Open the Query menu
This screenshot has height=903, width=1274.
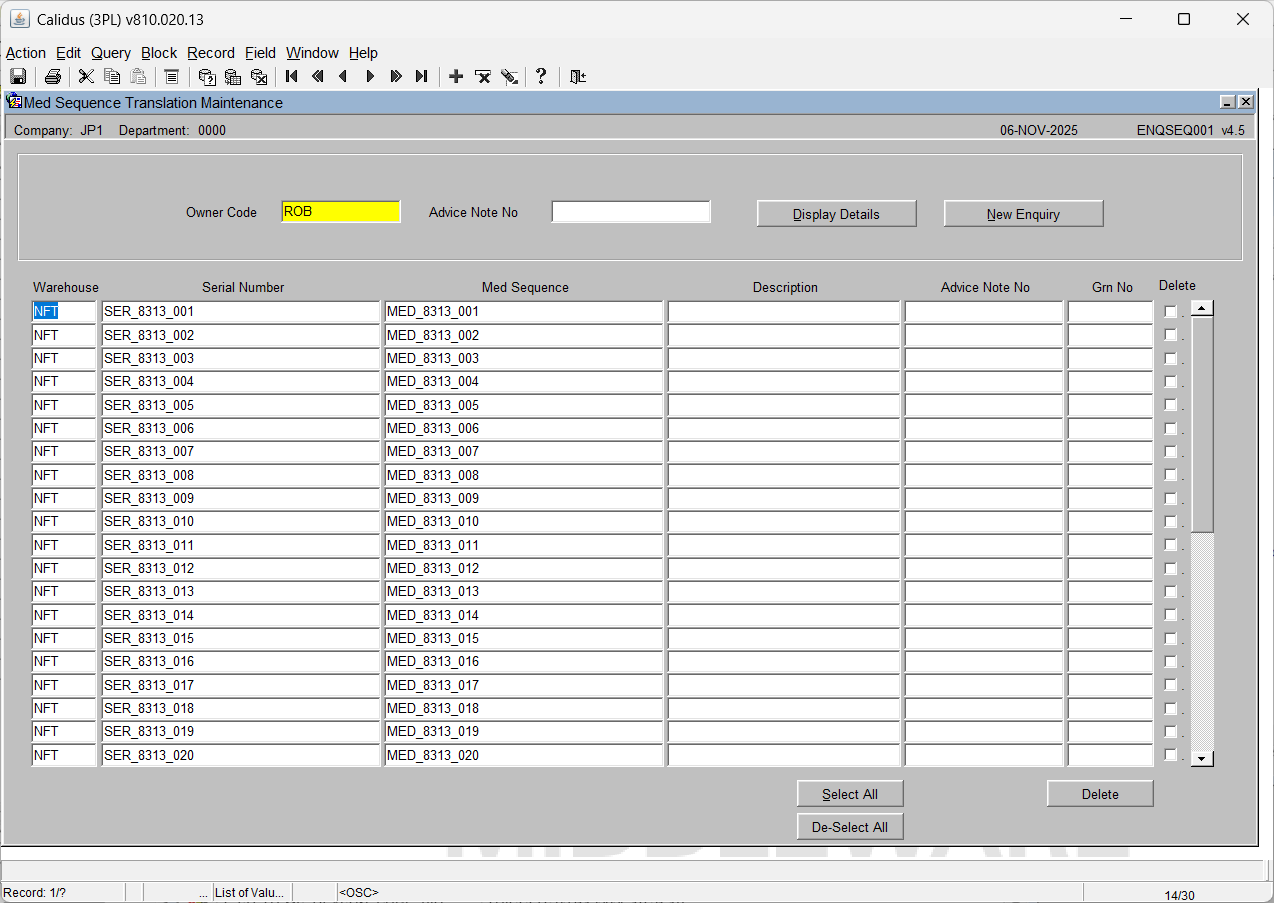pyautogui.click(x=110, y=53)
